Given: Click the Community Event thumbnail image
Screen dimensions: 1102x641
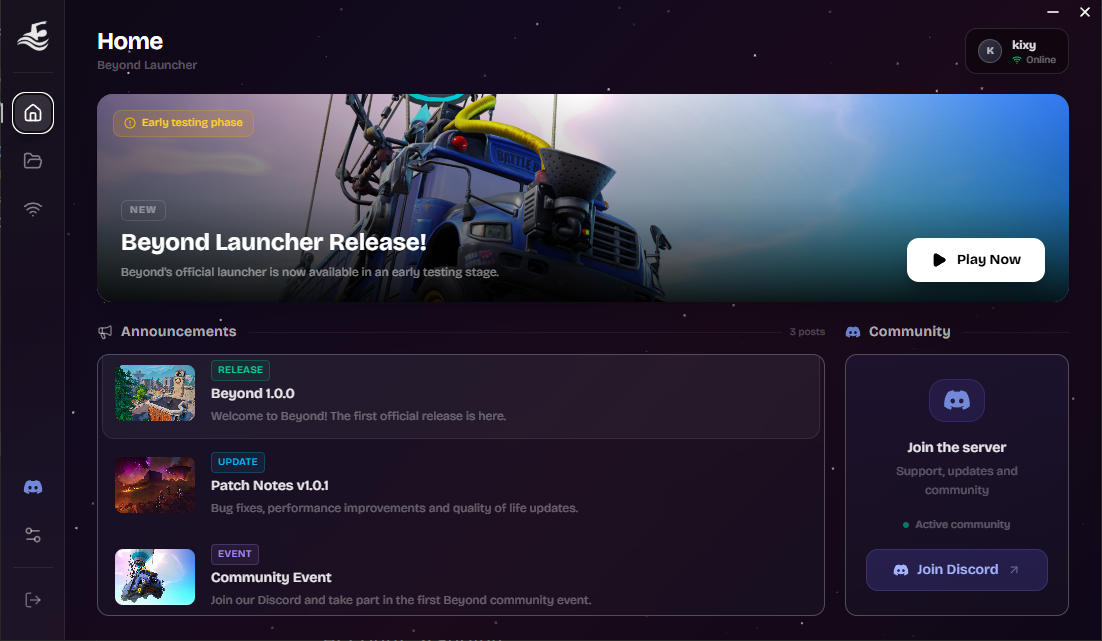Looking at the screenshot, I should (155, 577).
